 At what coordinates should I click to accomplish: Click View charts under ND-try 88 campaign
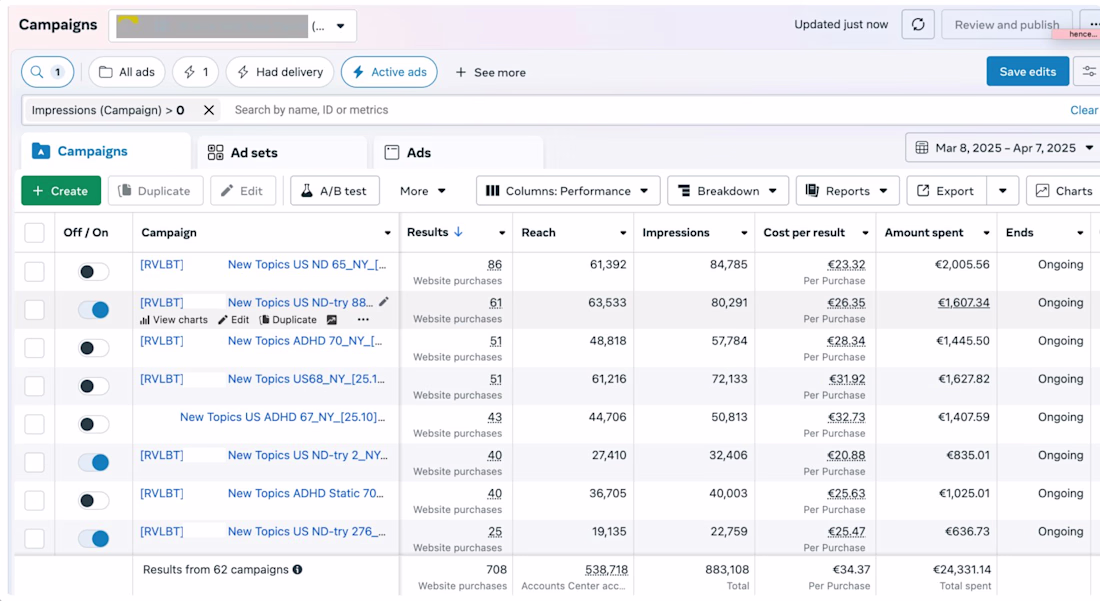173,320
